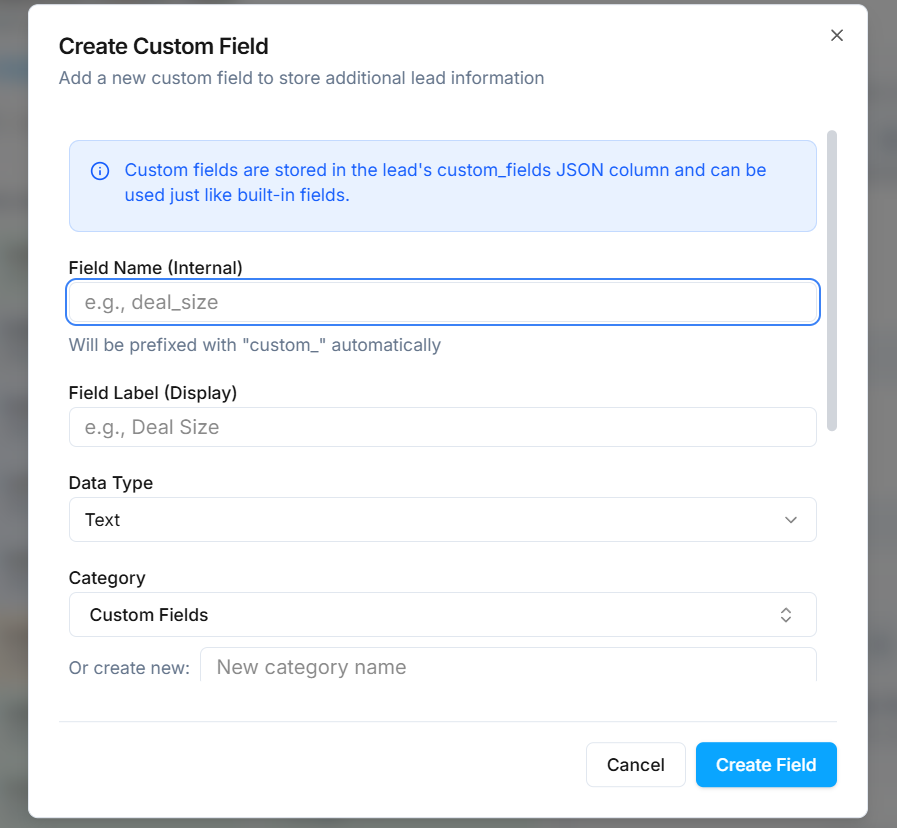Click the Data Type label text

point(110,483)
